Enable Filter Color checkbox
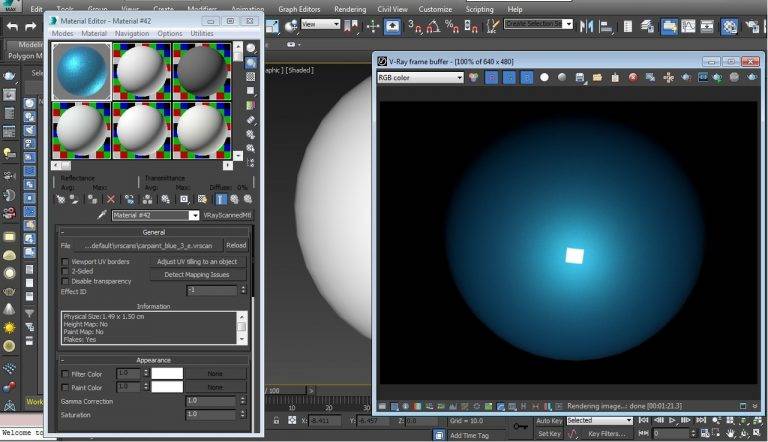This screenshot has height=442, width=768. coord(65,374)
